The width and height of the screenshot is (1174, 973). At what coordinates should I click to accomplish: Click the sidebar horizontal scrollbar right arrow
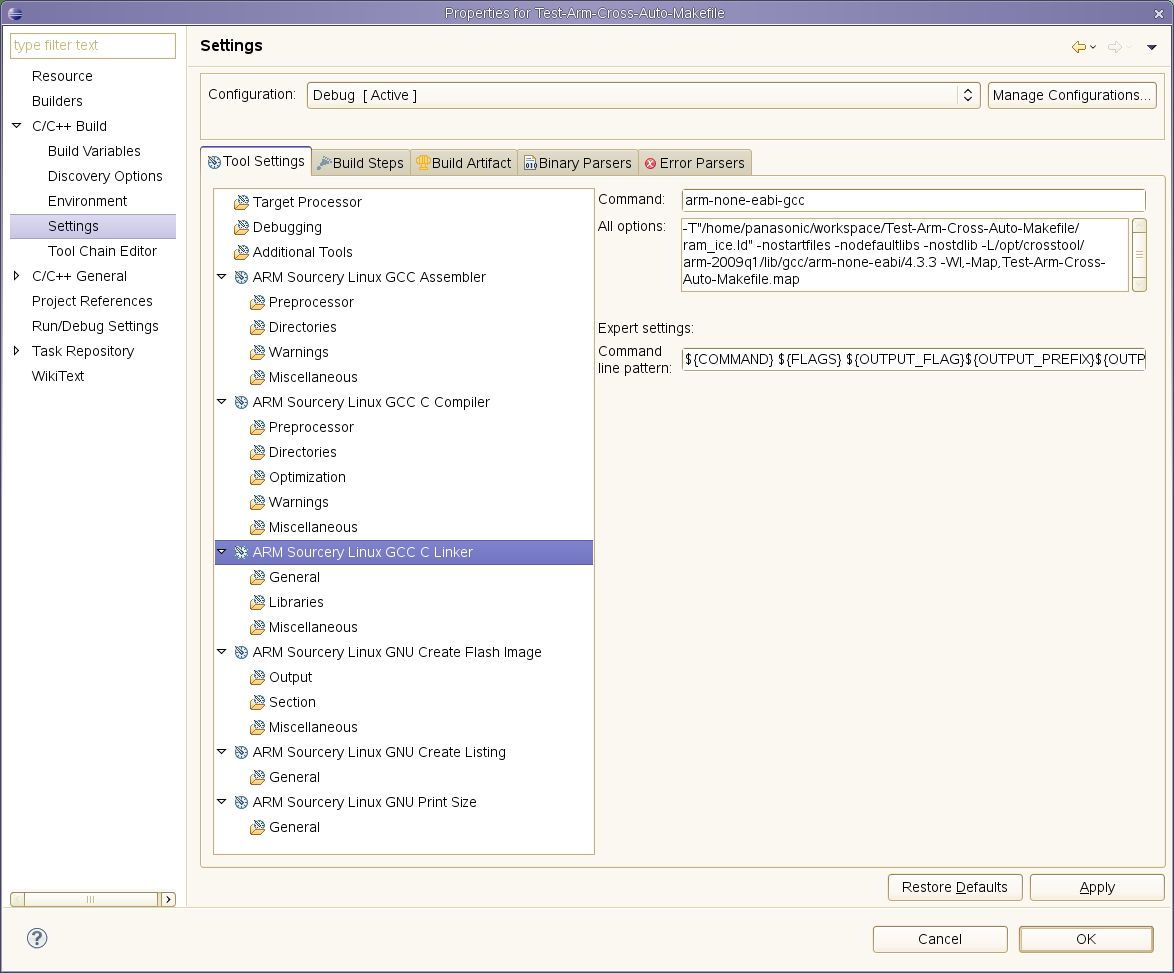click(x=168, y=899)
